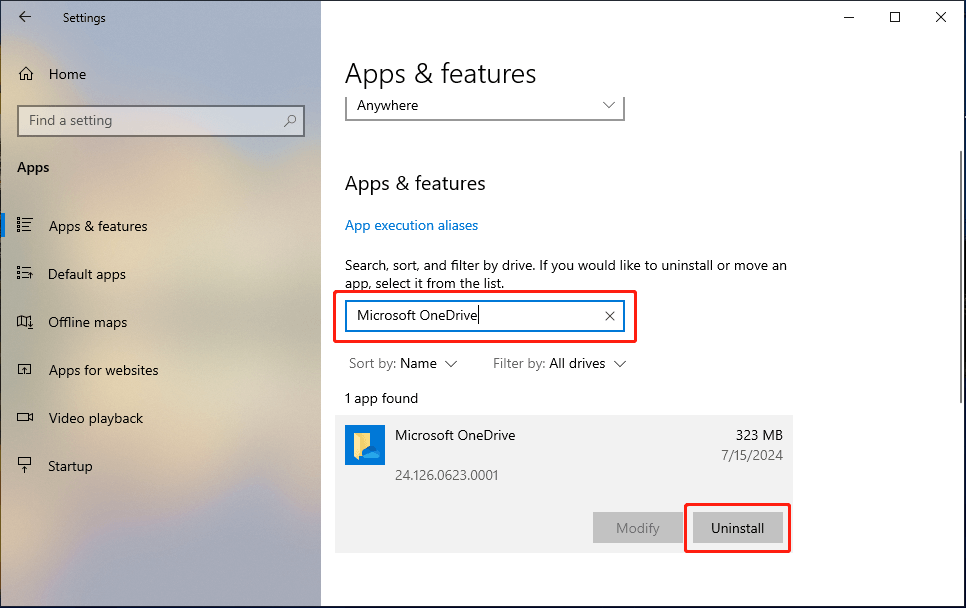This screenshot has height=608, width=966.
Task: Click the Apps & features list icon
Action: click(25, 225)
